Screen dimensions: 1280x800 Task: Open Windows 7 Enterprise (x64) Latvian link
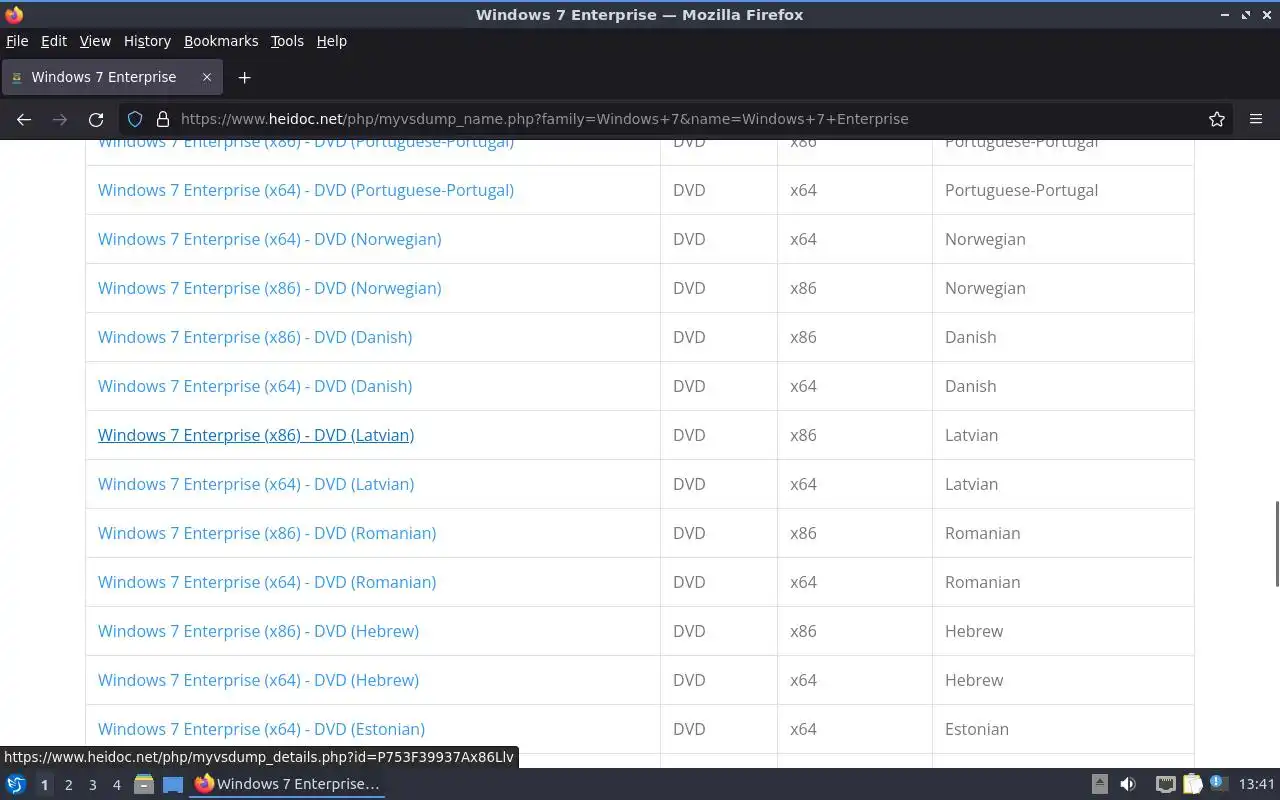[256, 484]
